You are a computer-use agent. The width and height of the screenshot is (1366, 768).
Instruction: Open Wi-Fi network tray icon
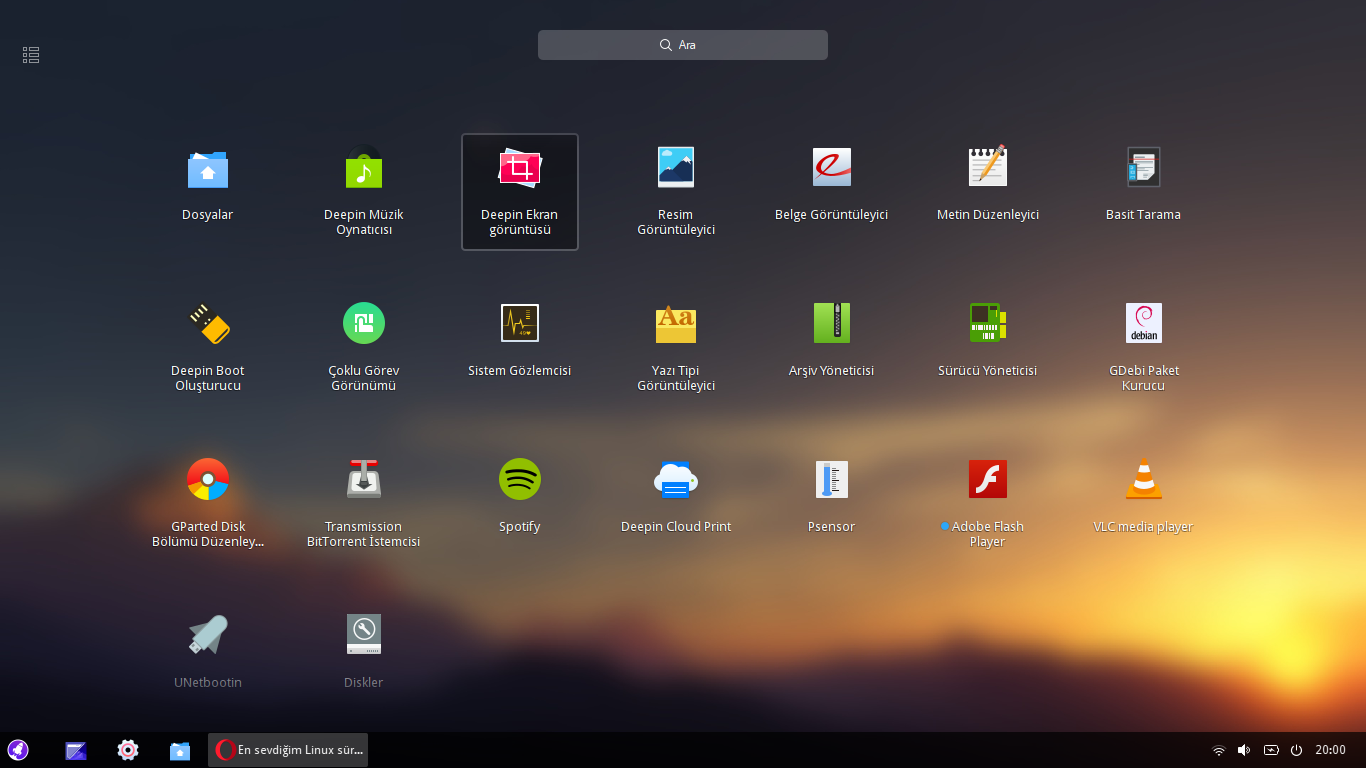point(1218,750)
